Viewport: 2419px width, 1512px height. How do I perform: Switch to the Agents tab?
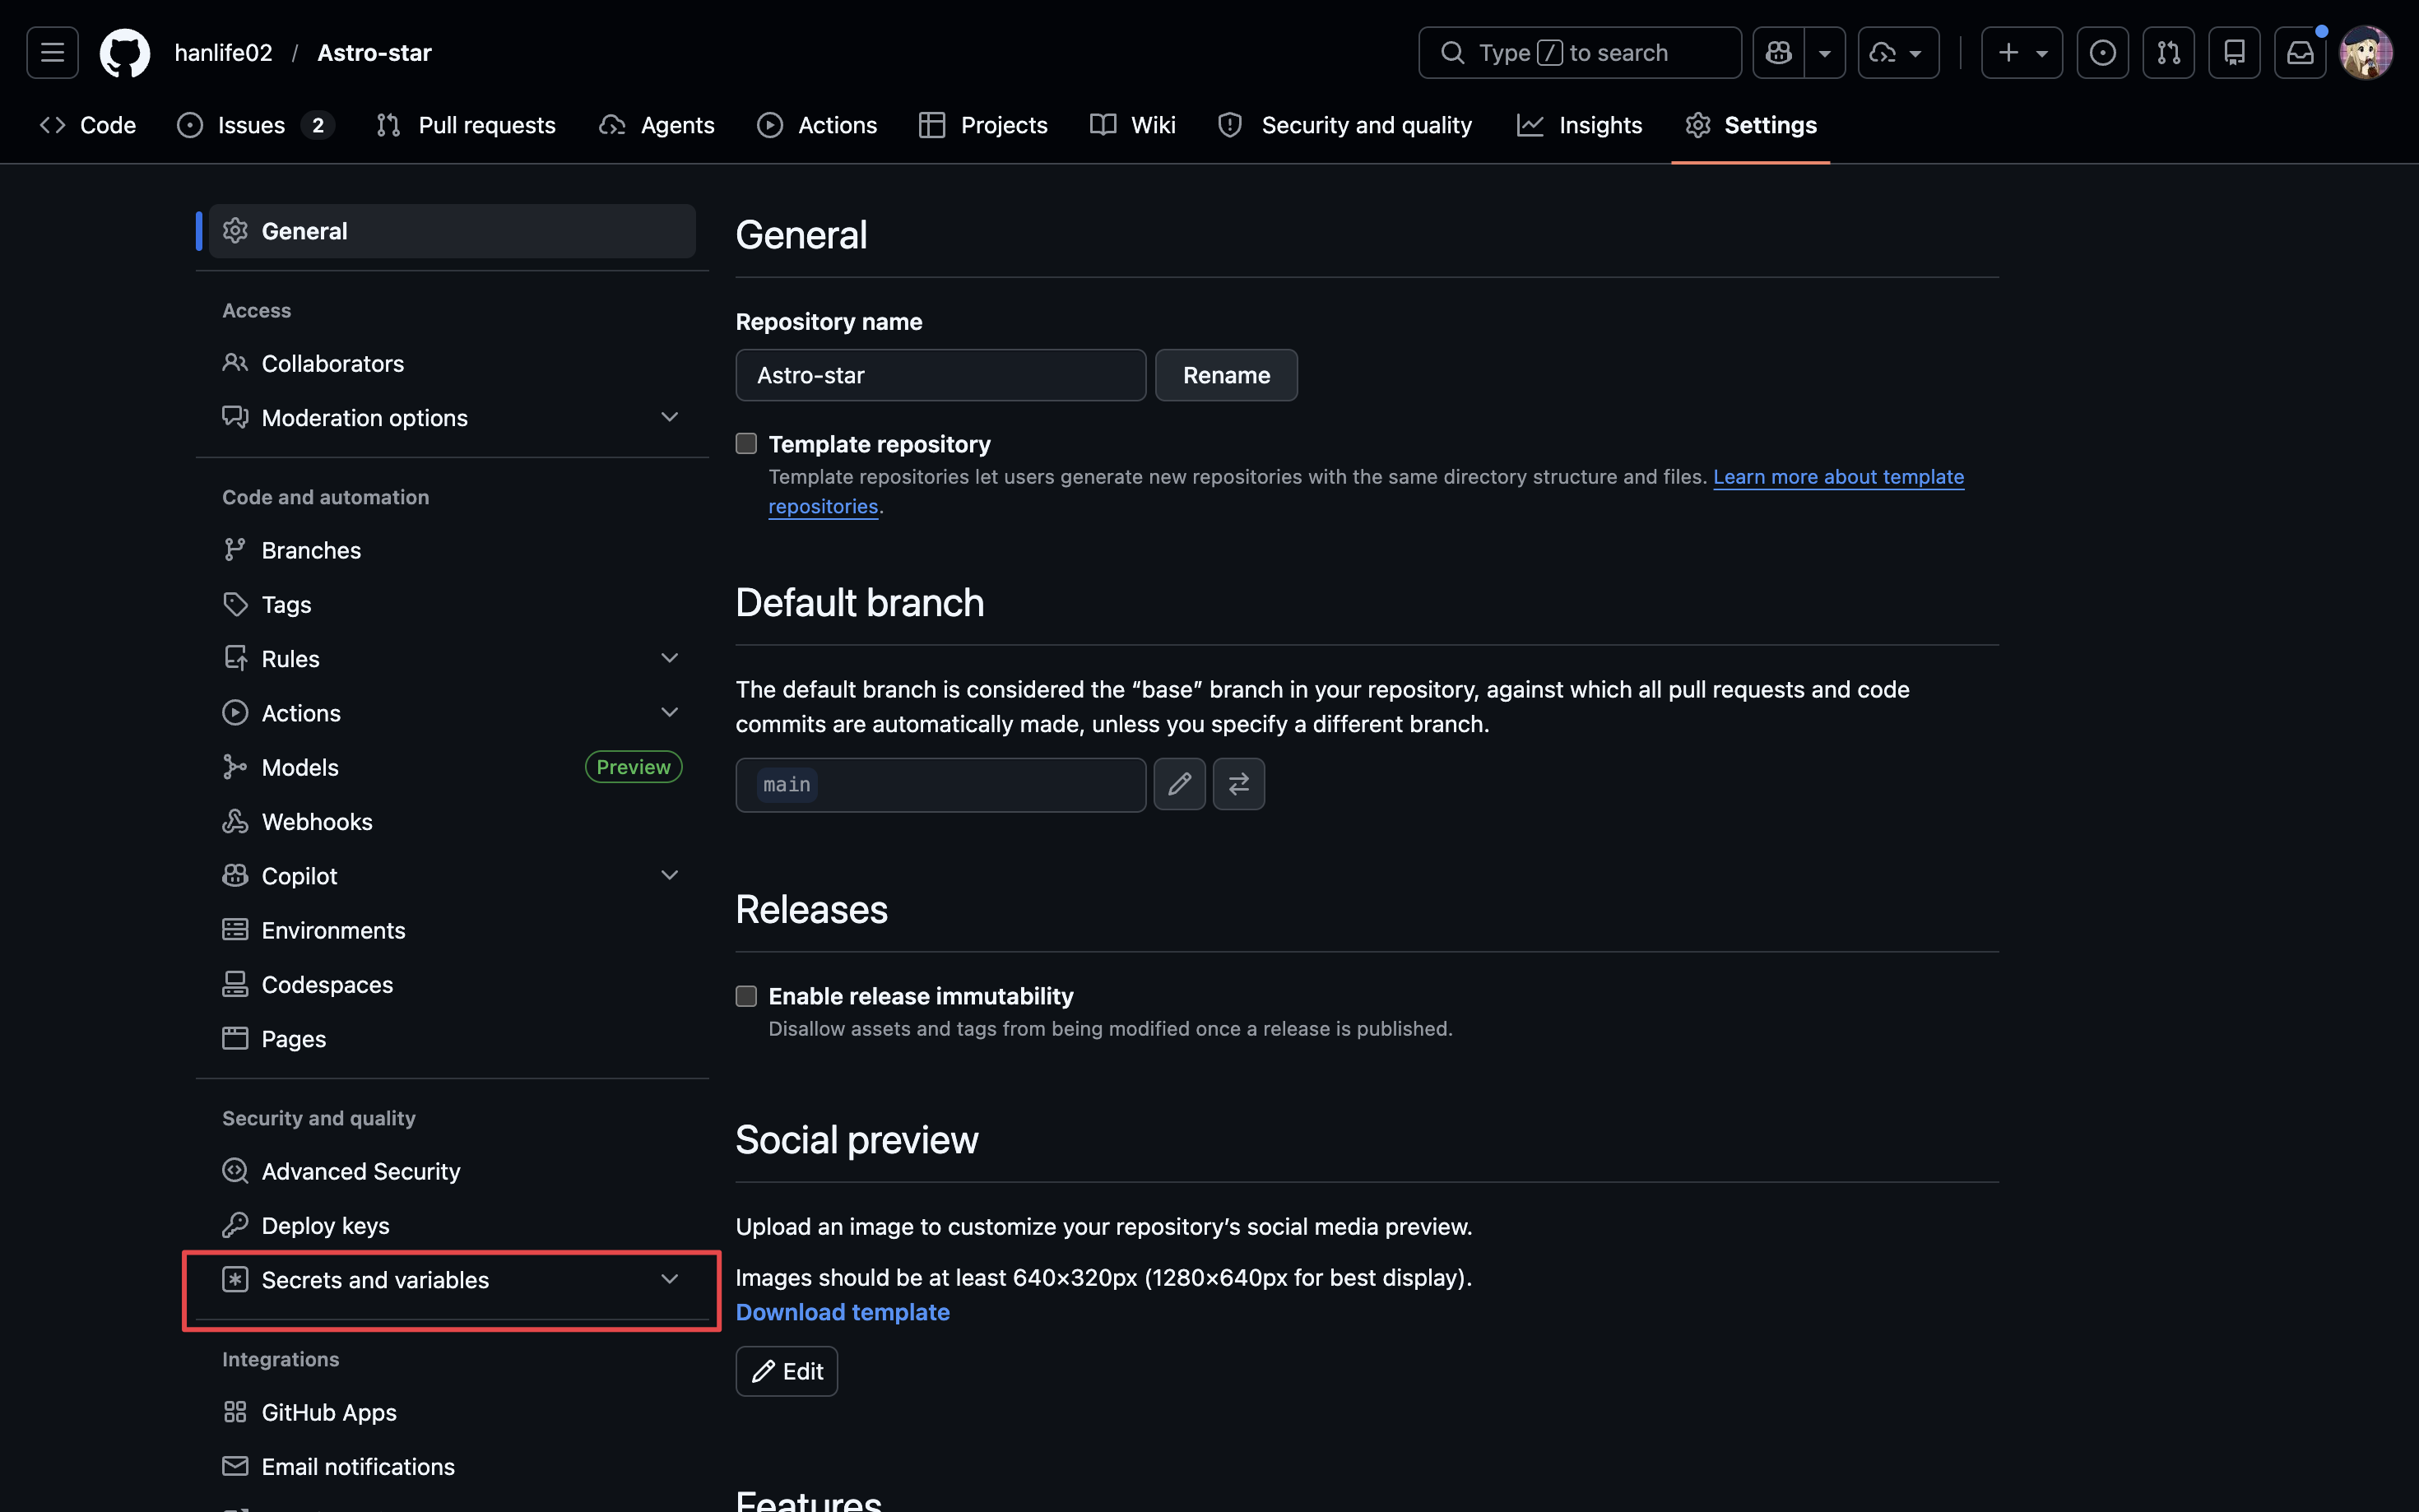point(657,125)
